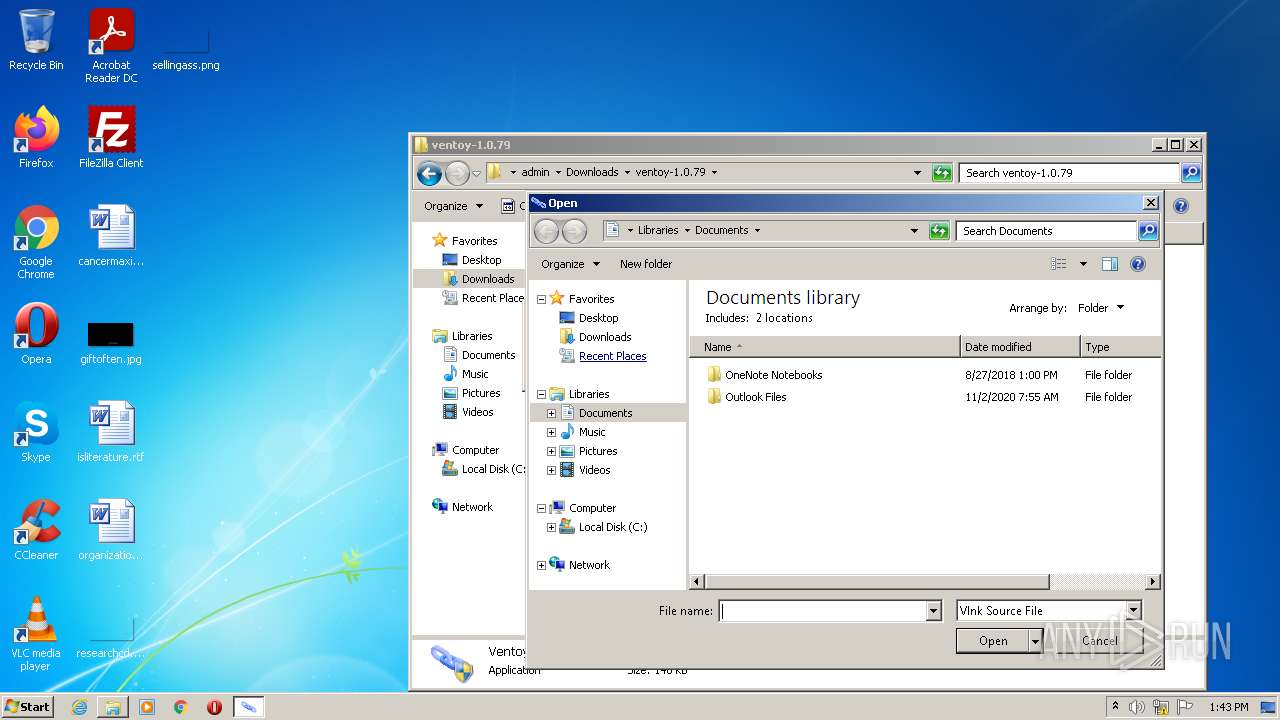The width and height of the screenshot is (1280, 720).
Task: Select the OneNote Notebooks folder
Action: pos(764,375)
